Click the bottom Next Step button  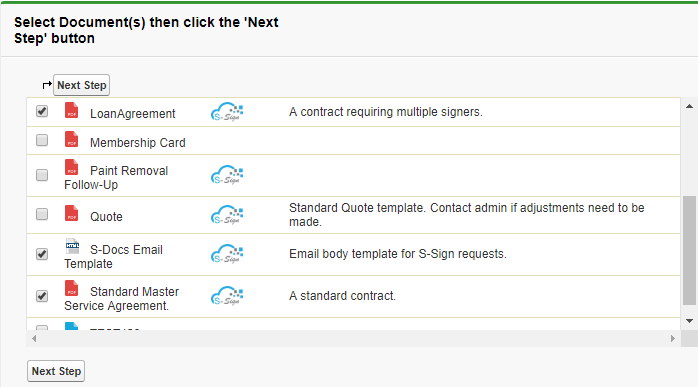click(x=56, y=371)
